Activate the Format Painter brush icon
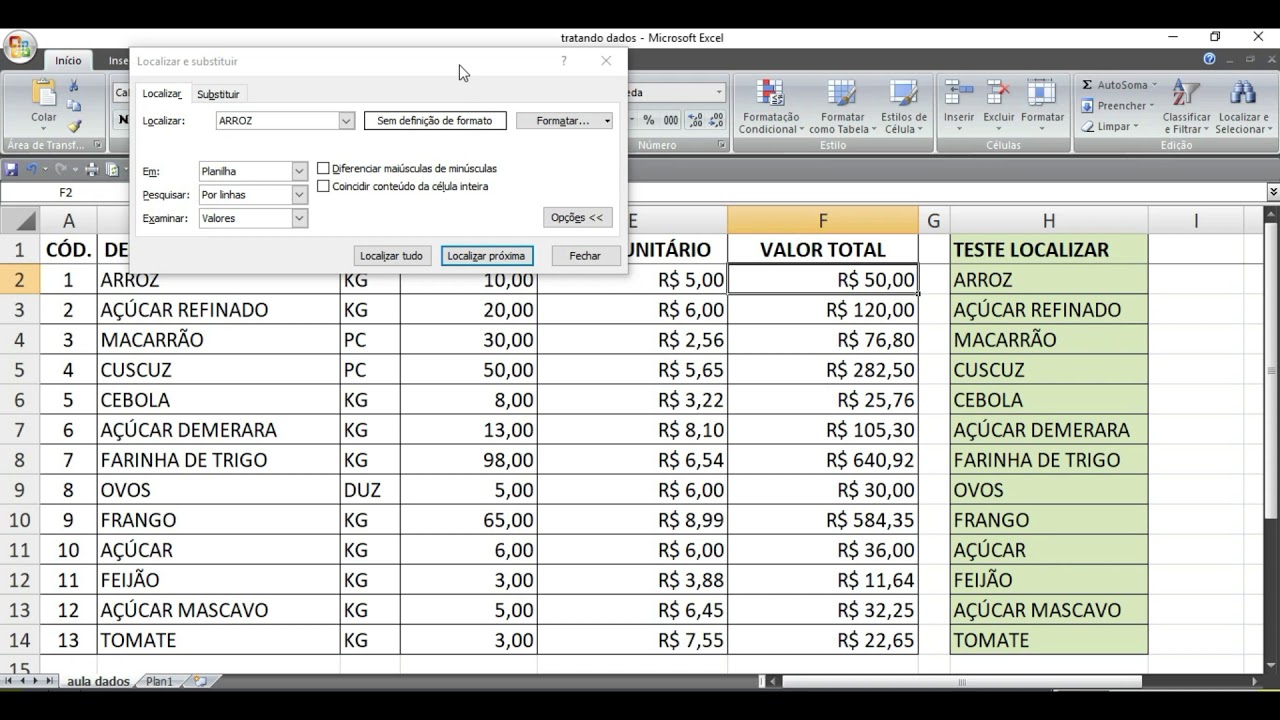1280x720 pixels. tap(73, 126)
